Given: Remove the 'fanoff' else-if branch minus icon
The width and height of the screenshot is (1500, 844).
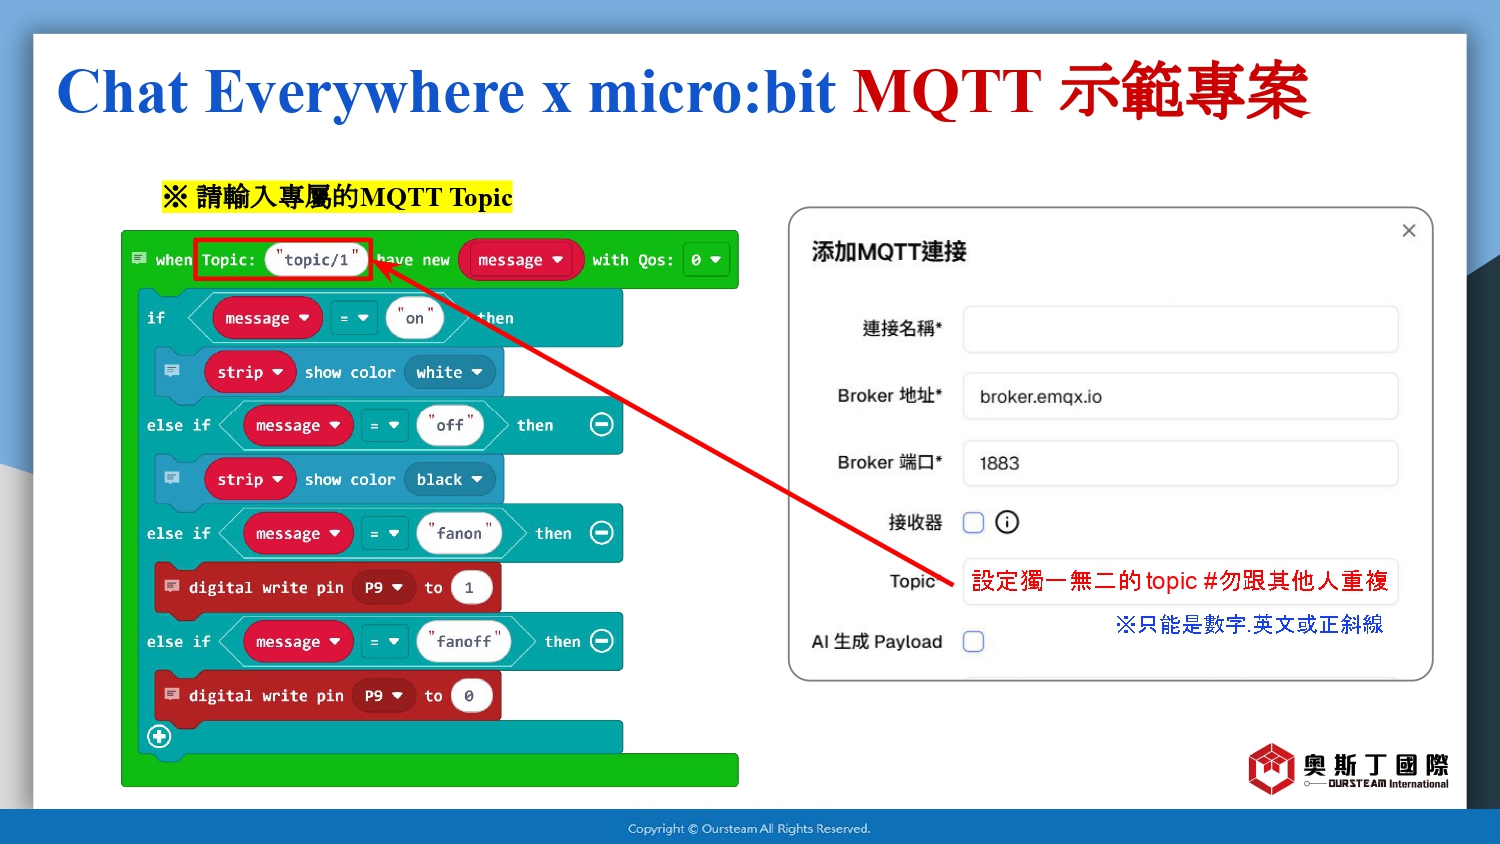Looking at the screenshot, I should [x=601, y=641].
